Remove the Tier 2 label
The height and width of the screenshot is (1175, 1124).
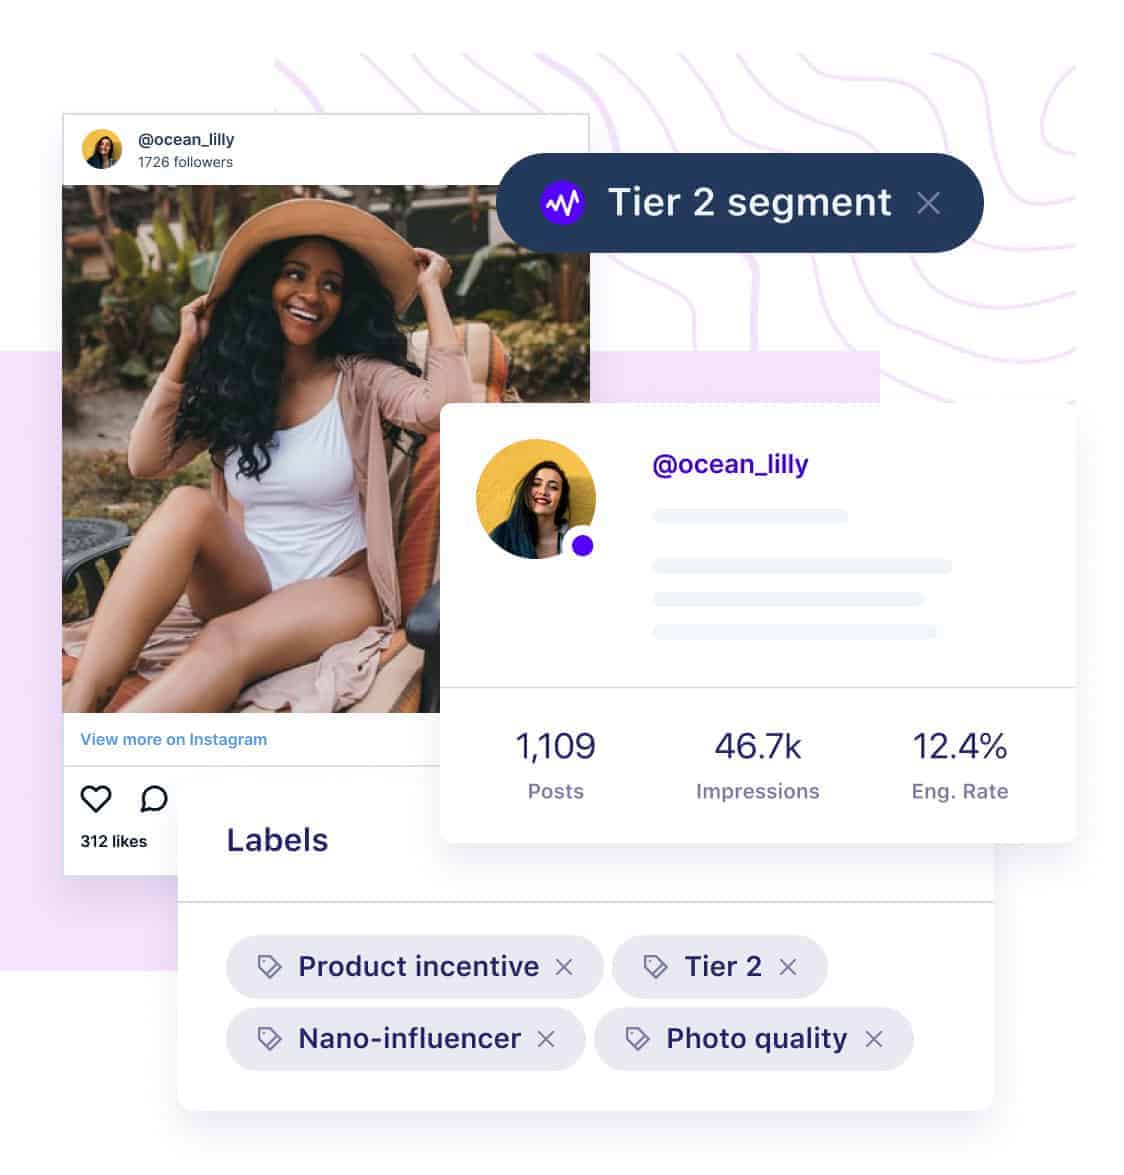[788, 967]
